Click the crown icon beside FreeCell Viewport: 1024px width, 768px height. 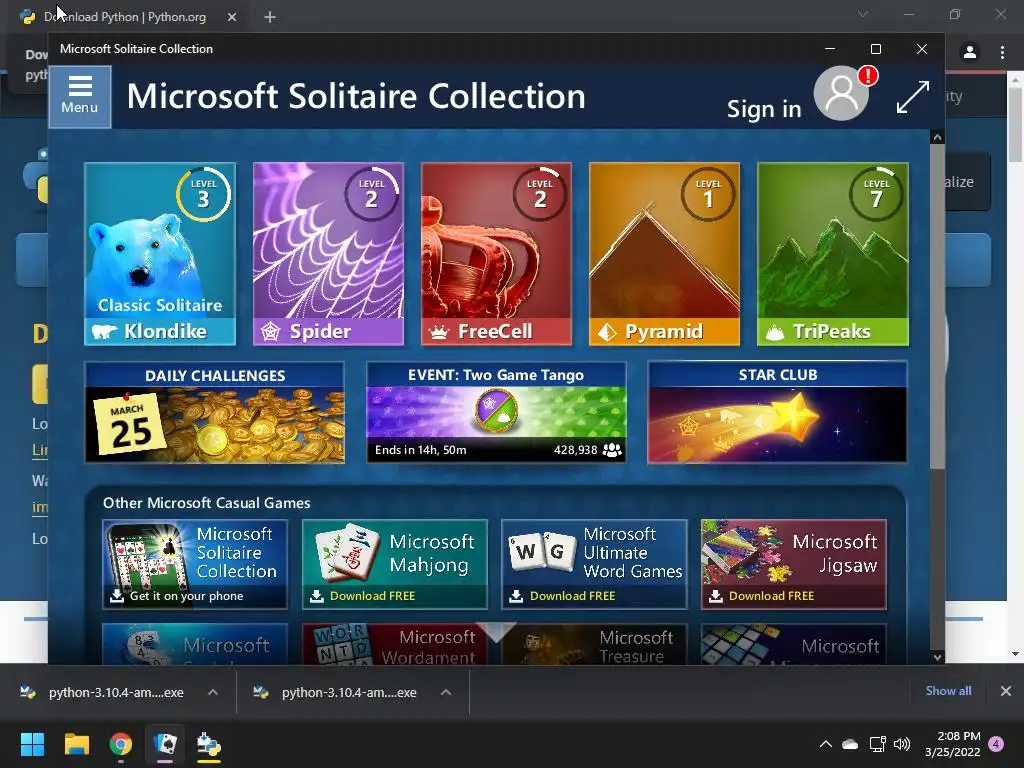coord(438,332)
